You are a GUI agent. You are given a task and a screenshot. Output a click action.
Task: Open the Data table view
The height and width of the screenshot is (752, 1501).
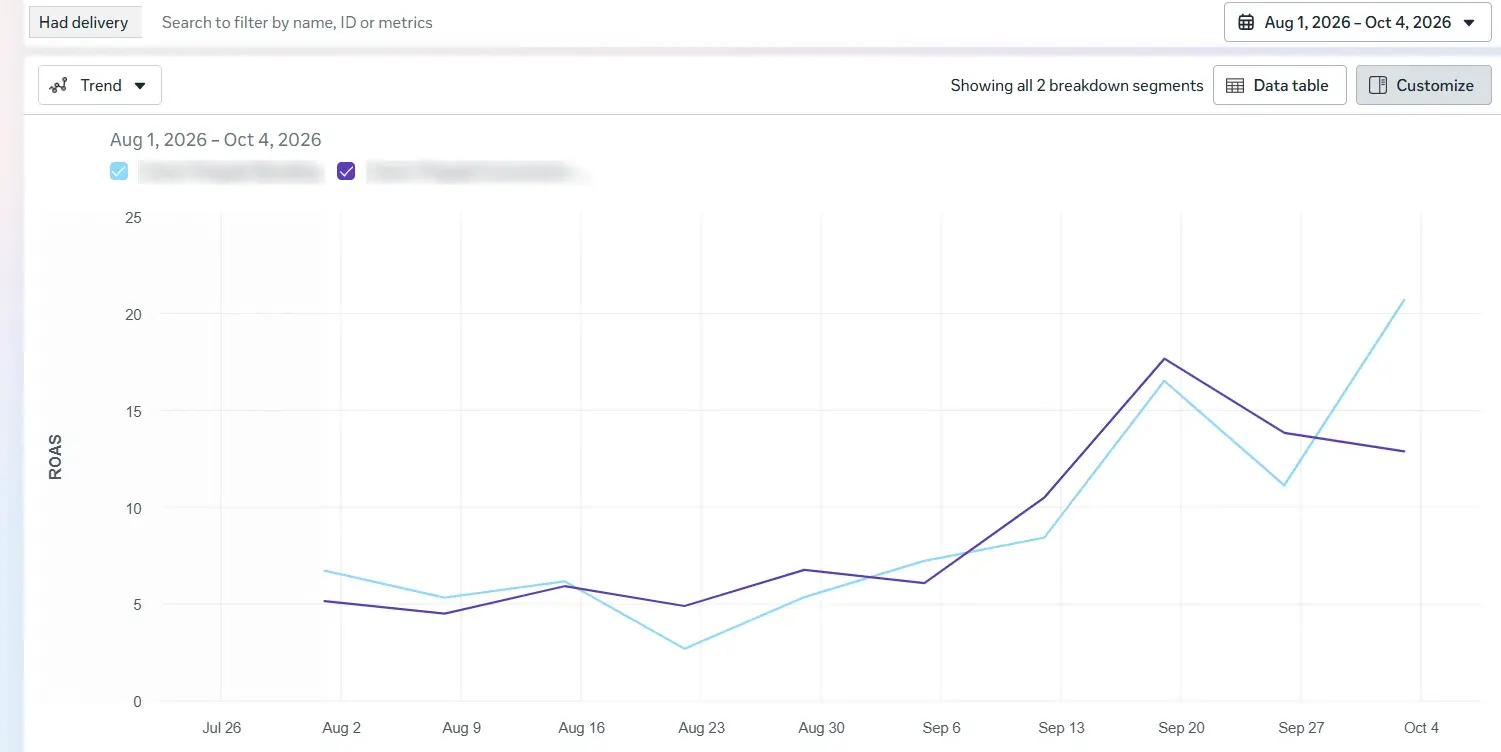[x=1280, y=85]
